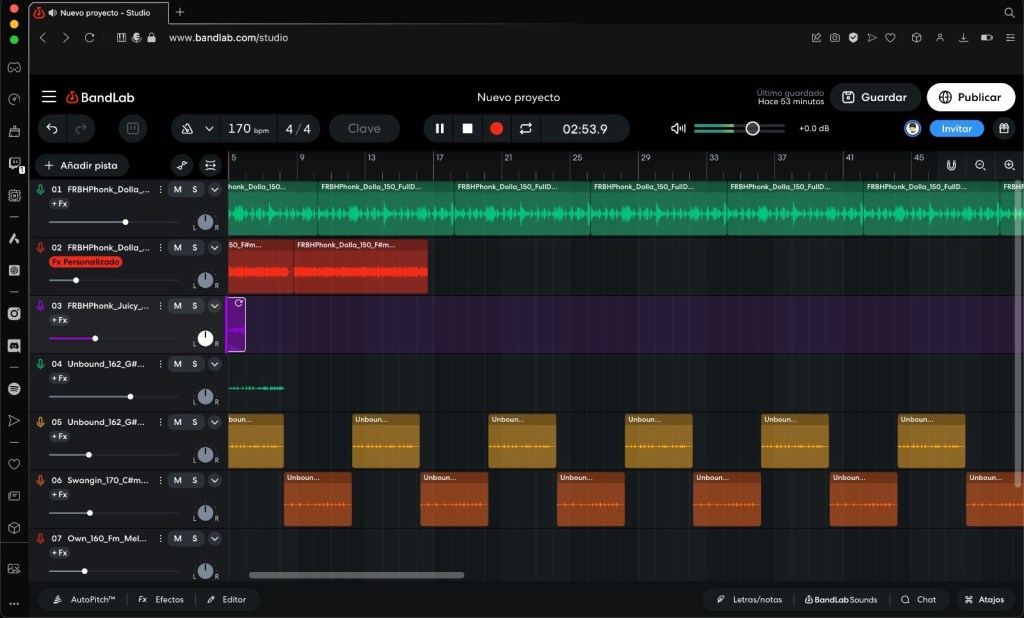Toggle the loop cycle button
Screen dimensions: 1024x618
525,129
